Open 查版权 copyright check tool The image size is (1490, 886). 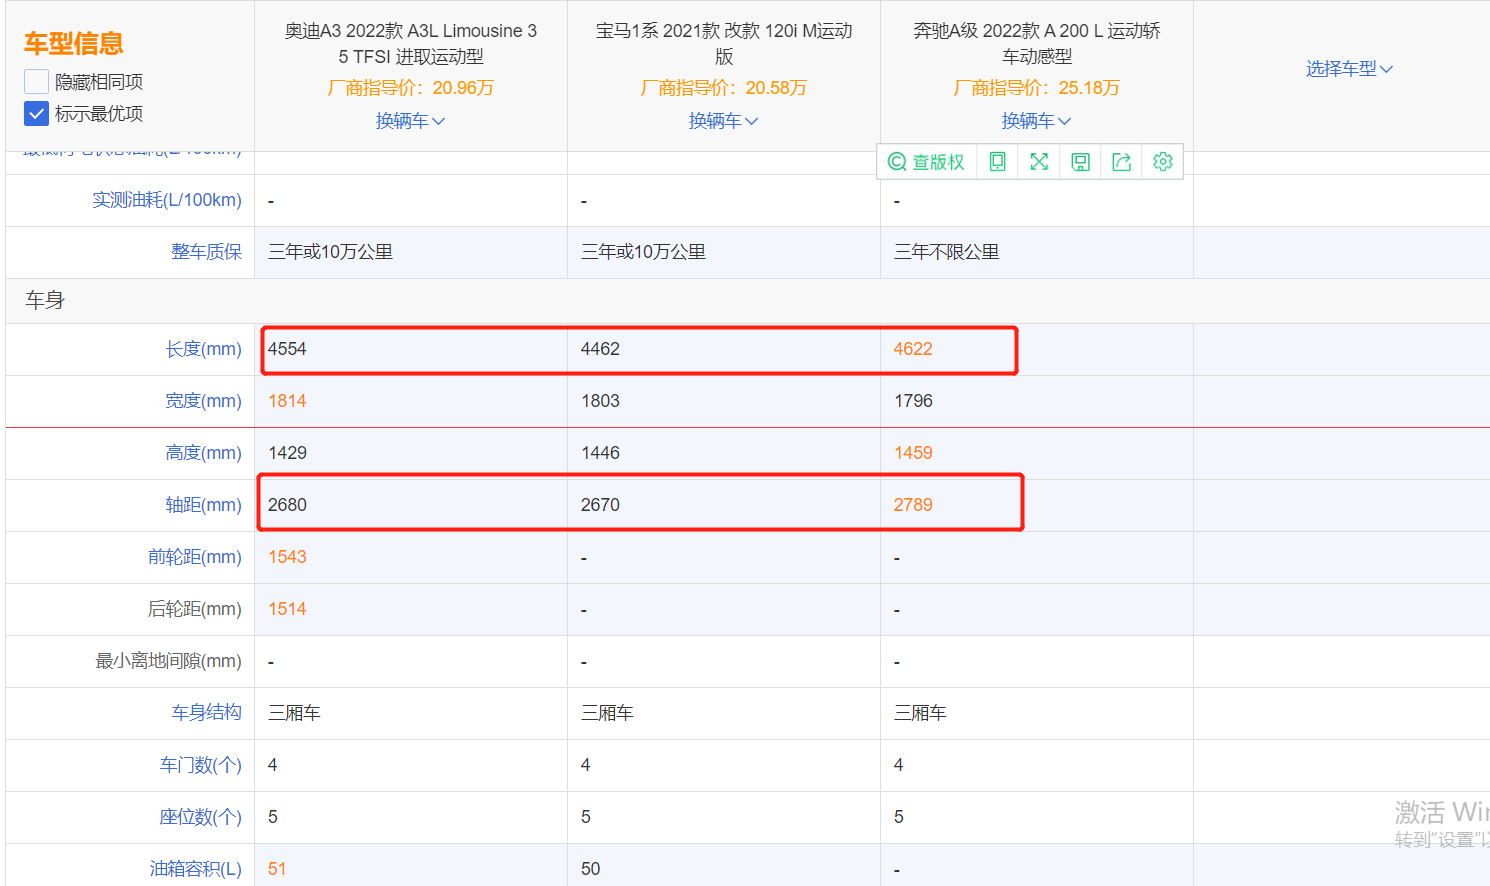click(926, 161)
